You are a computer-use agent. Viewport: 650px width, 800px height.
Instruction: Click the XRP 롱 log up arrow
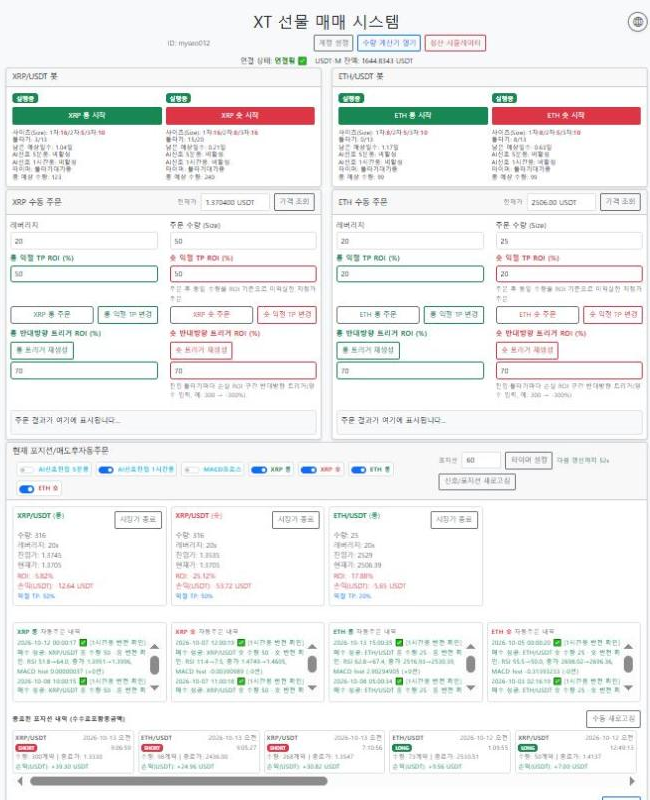tap(155, 646)
